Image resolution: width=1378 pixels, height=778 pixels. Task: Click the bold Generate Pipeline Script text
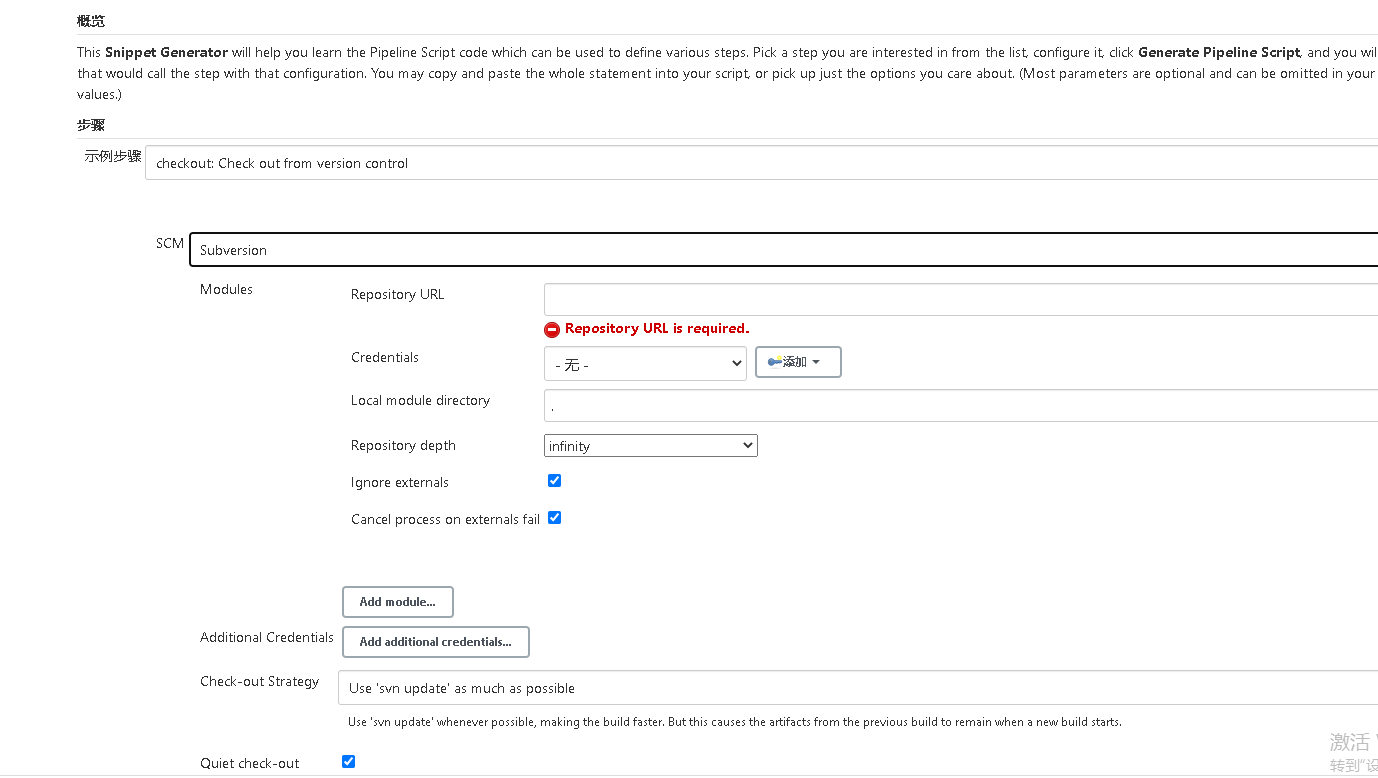1219,52
